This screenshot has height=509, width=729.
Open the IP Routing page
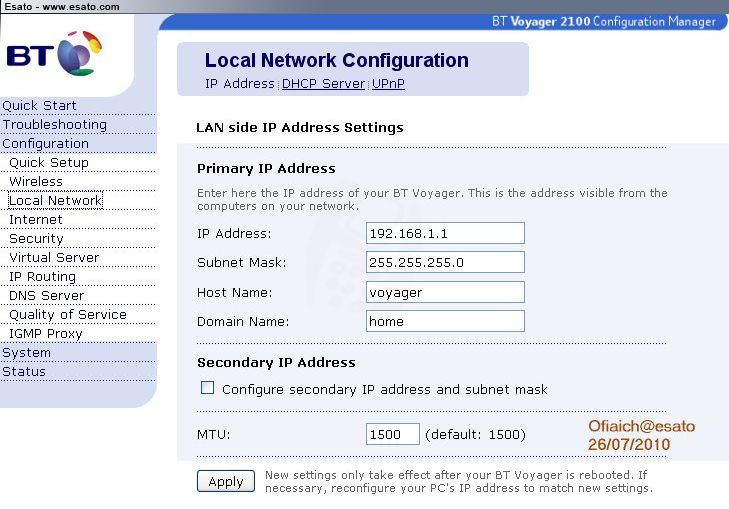[42, 277]
